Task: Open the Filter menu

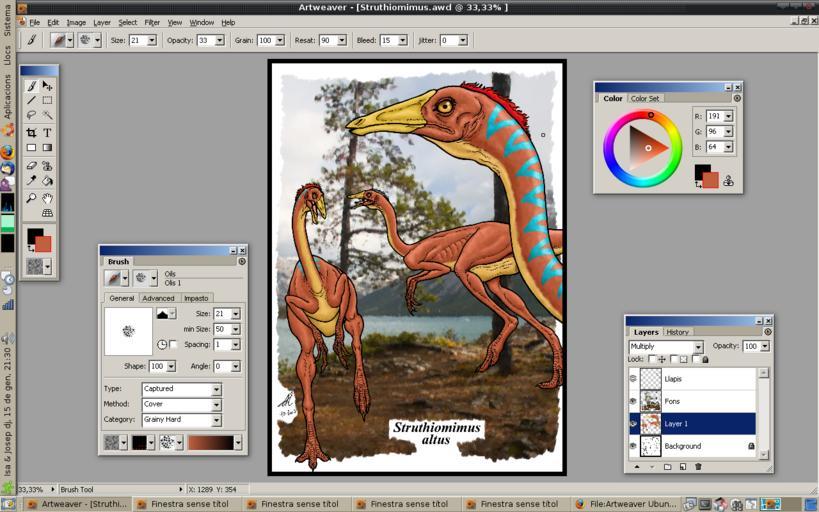Action: (x=152, y=22)
